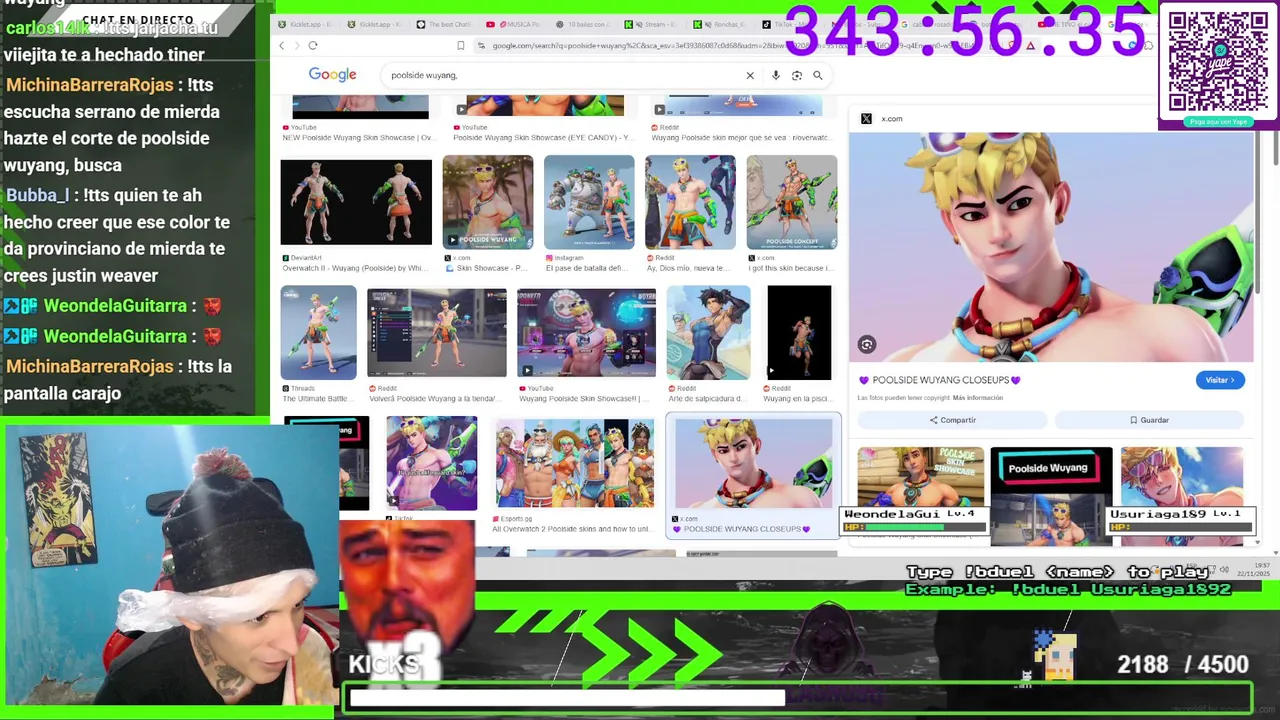Open the Esports.gg all Poolside skins thumbnail
Image resolution: width=1280 pixels, height=720 pixels.
click(x=574, y=463)
